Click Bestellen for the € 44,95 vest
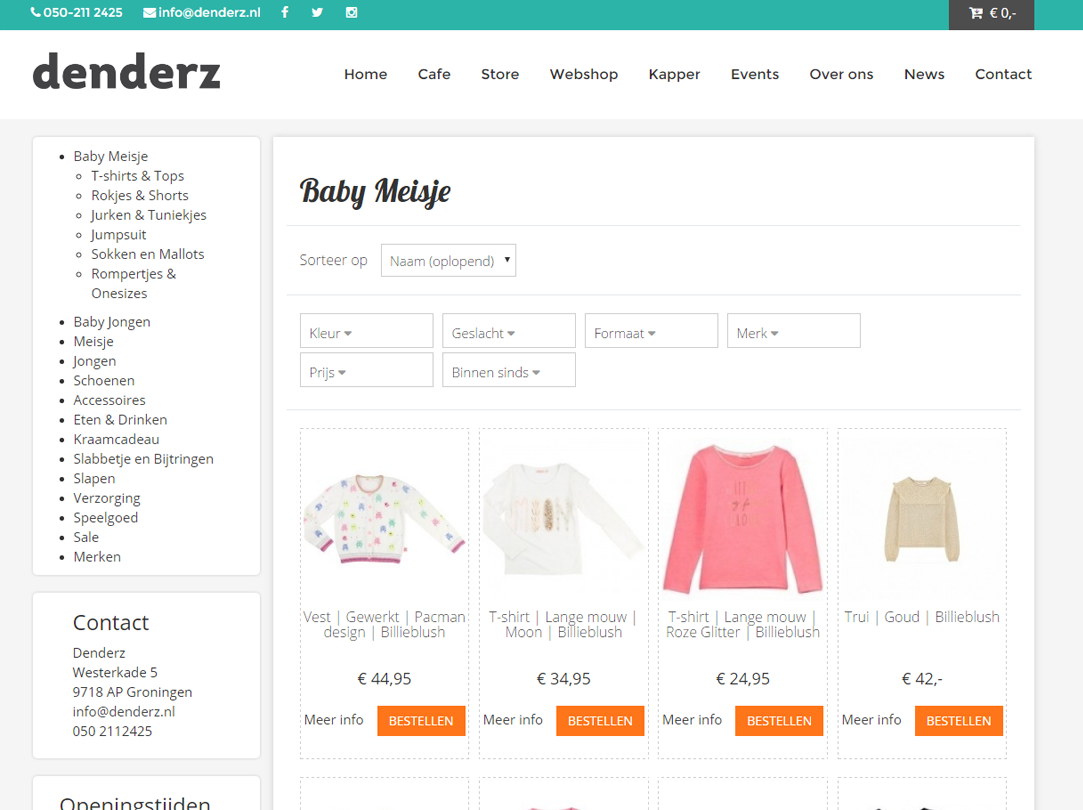The width and height of the screenshot is (1083, 810). tap(421, 720)
